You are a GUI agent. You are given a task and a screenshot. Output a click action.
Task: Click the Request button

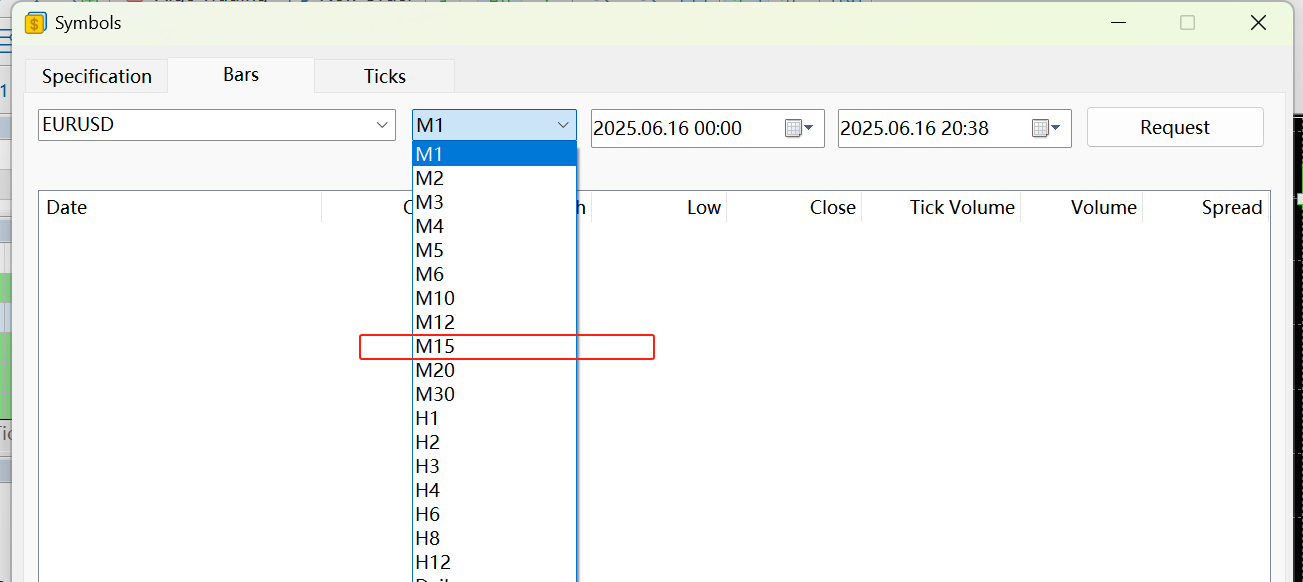coord(1175,127)
